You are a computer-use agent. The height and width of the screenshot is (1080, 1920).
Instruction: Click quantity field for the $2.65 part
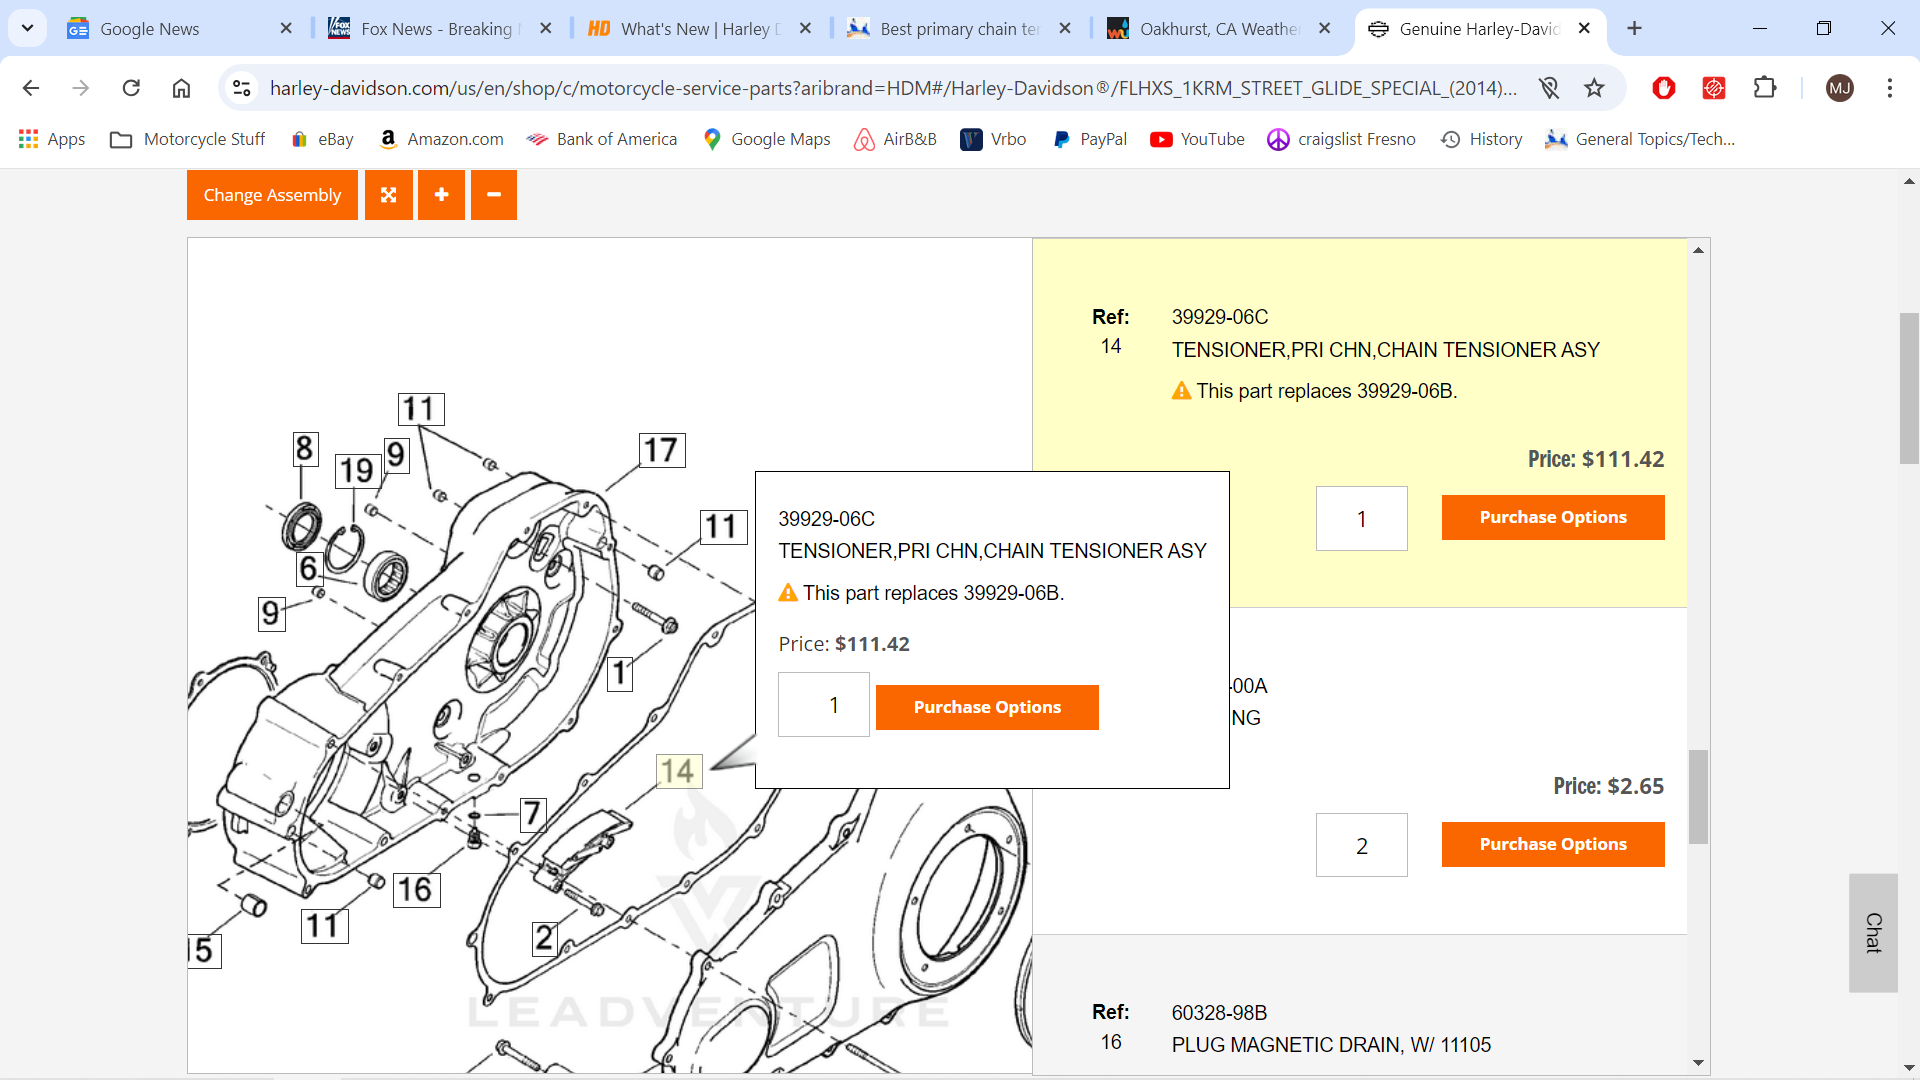[1361, 846]
